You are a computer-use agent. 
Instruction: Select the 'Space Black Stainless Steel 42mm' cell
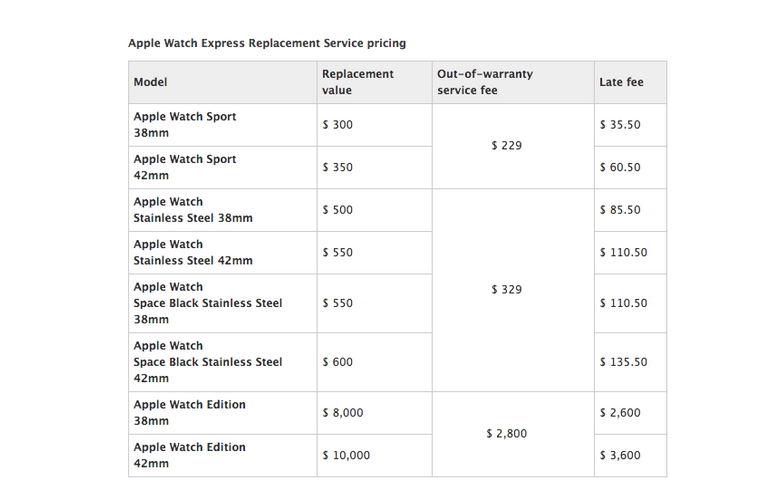[x=223, y=362]
